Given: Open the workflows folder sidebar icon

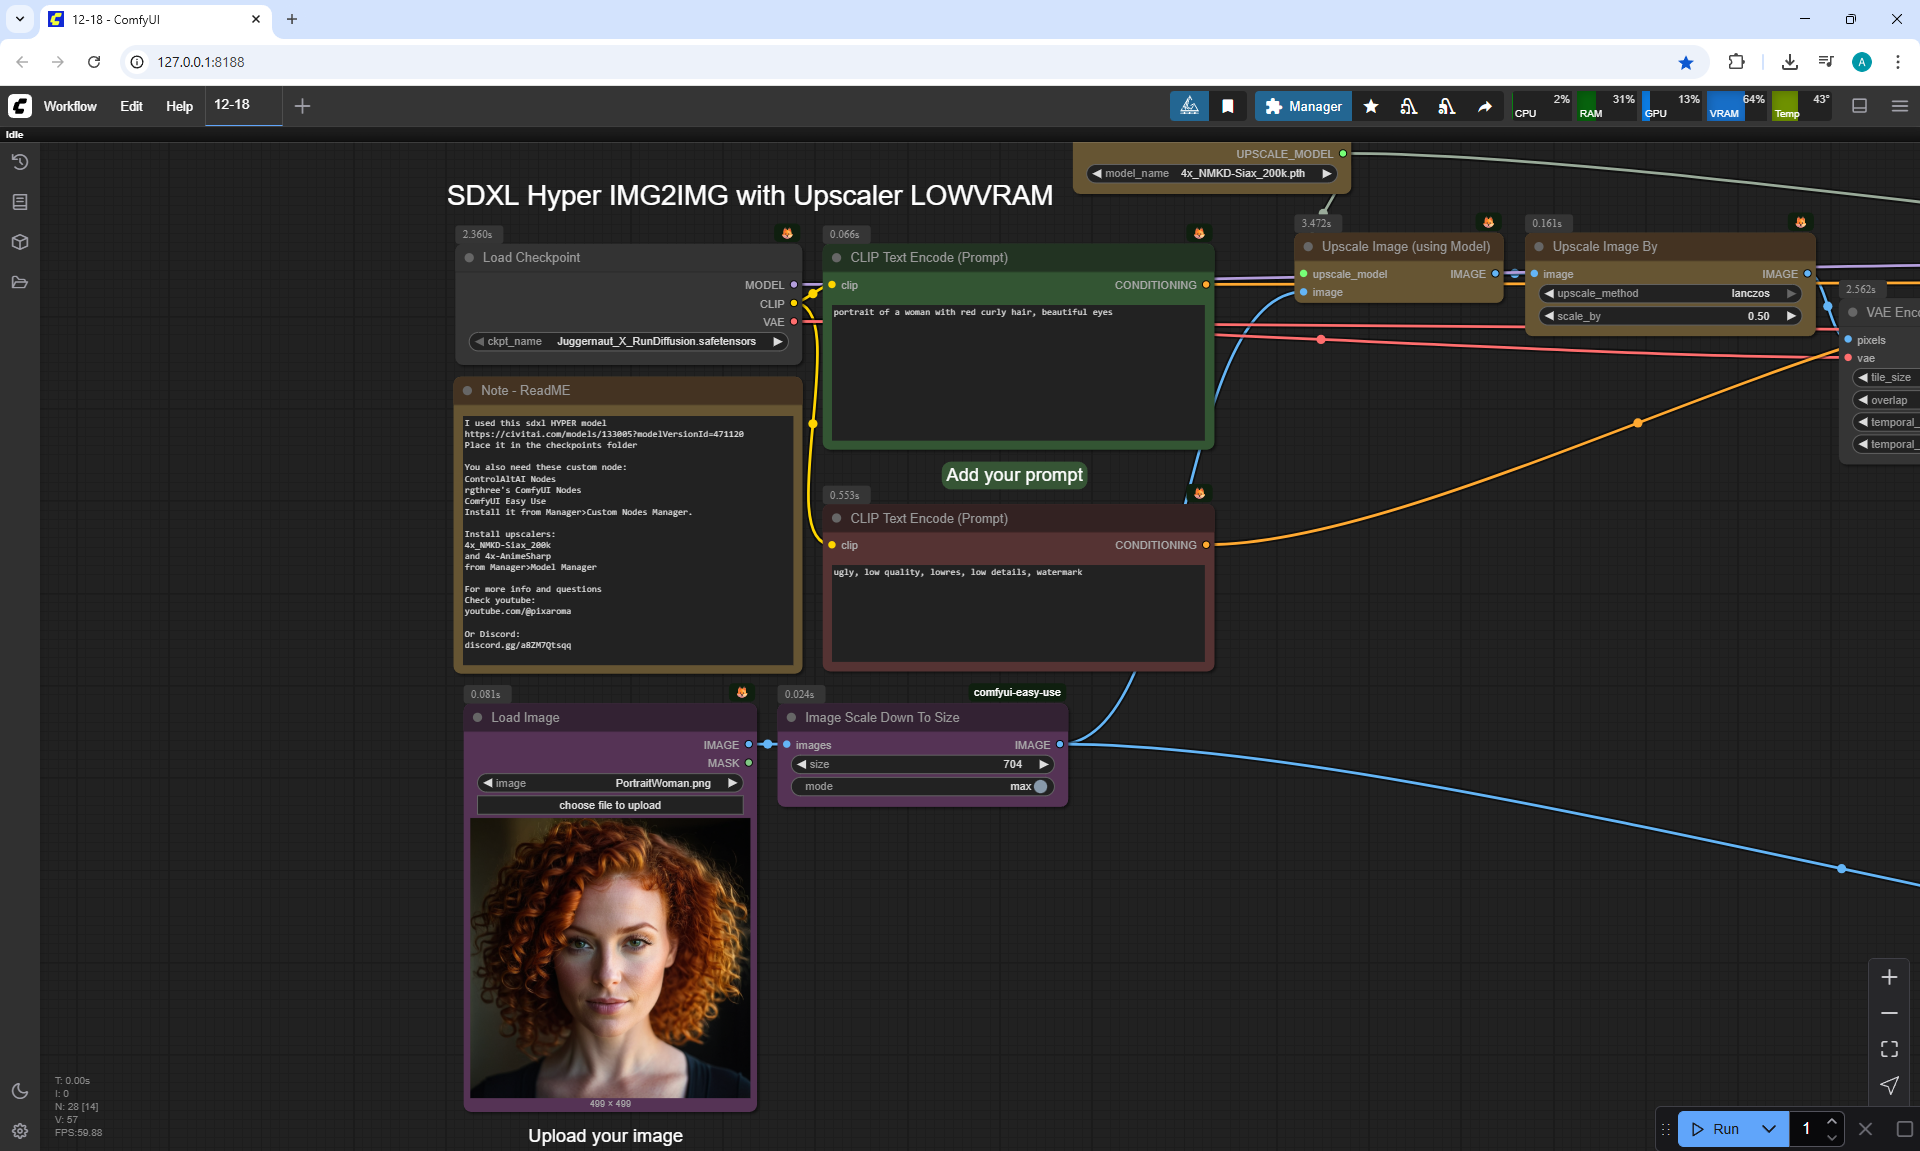Looking at the screenshot, I should [19, 282].
